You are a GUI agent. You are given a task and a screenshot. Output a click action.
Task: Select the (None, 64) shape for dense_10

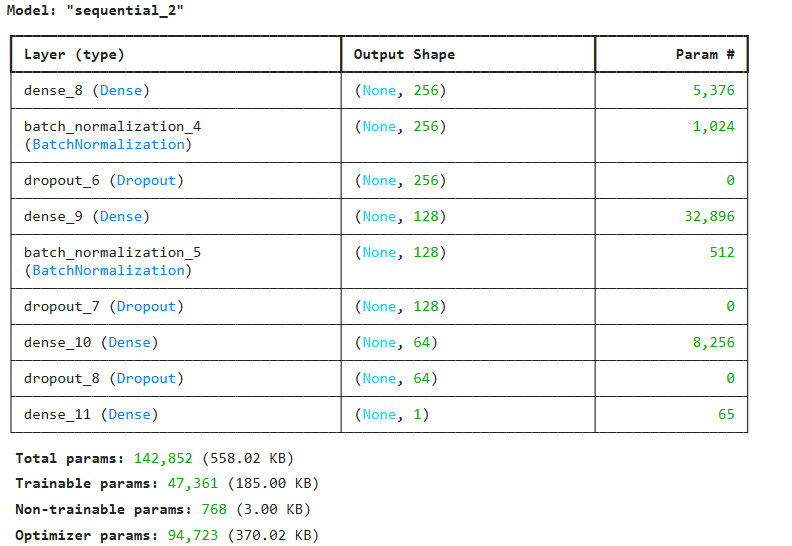point(395,342)
